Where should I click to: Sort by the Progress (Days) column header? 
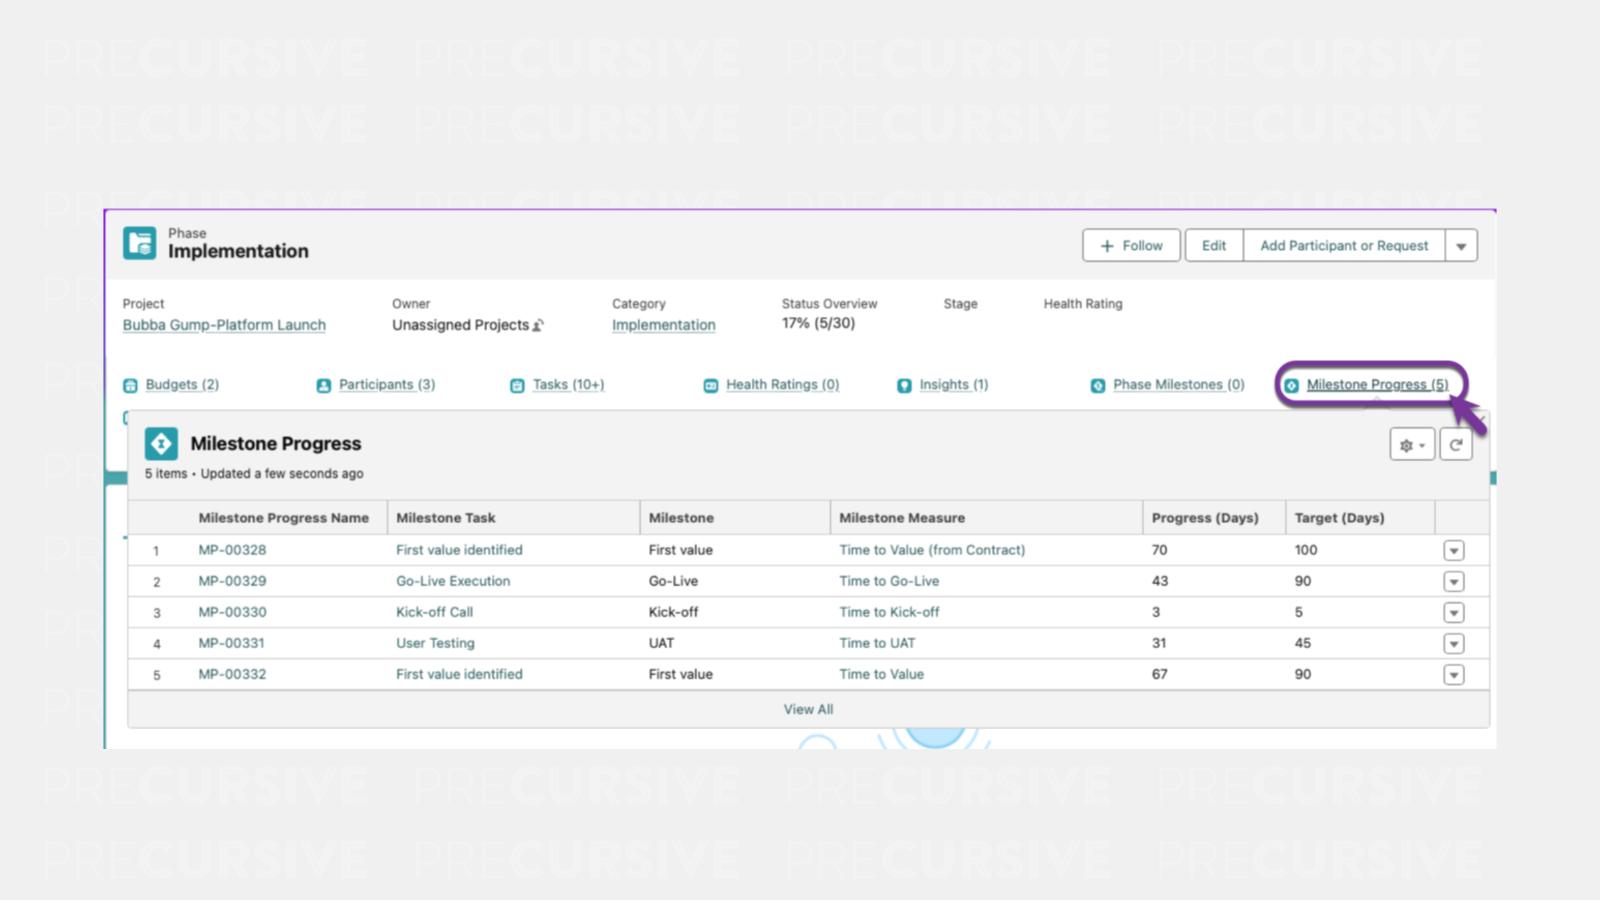(x=1204, y=518)
